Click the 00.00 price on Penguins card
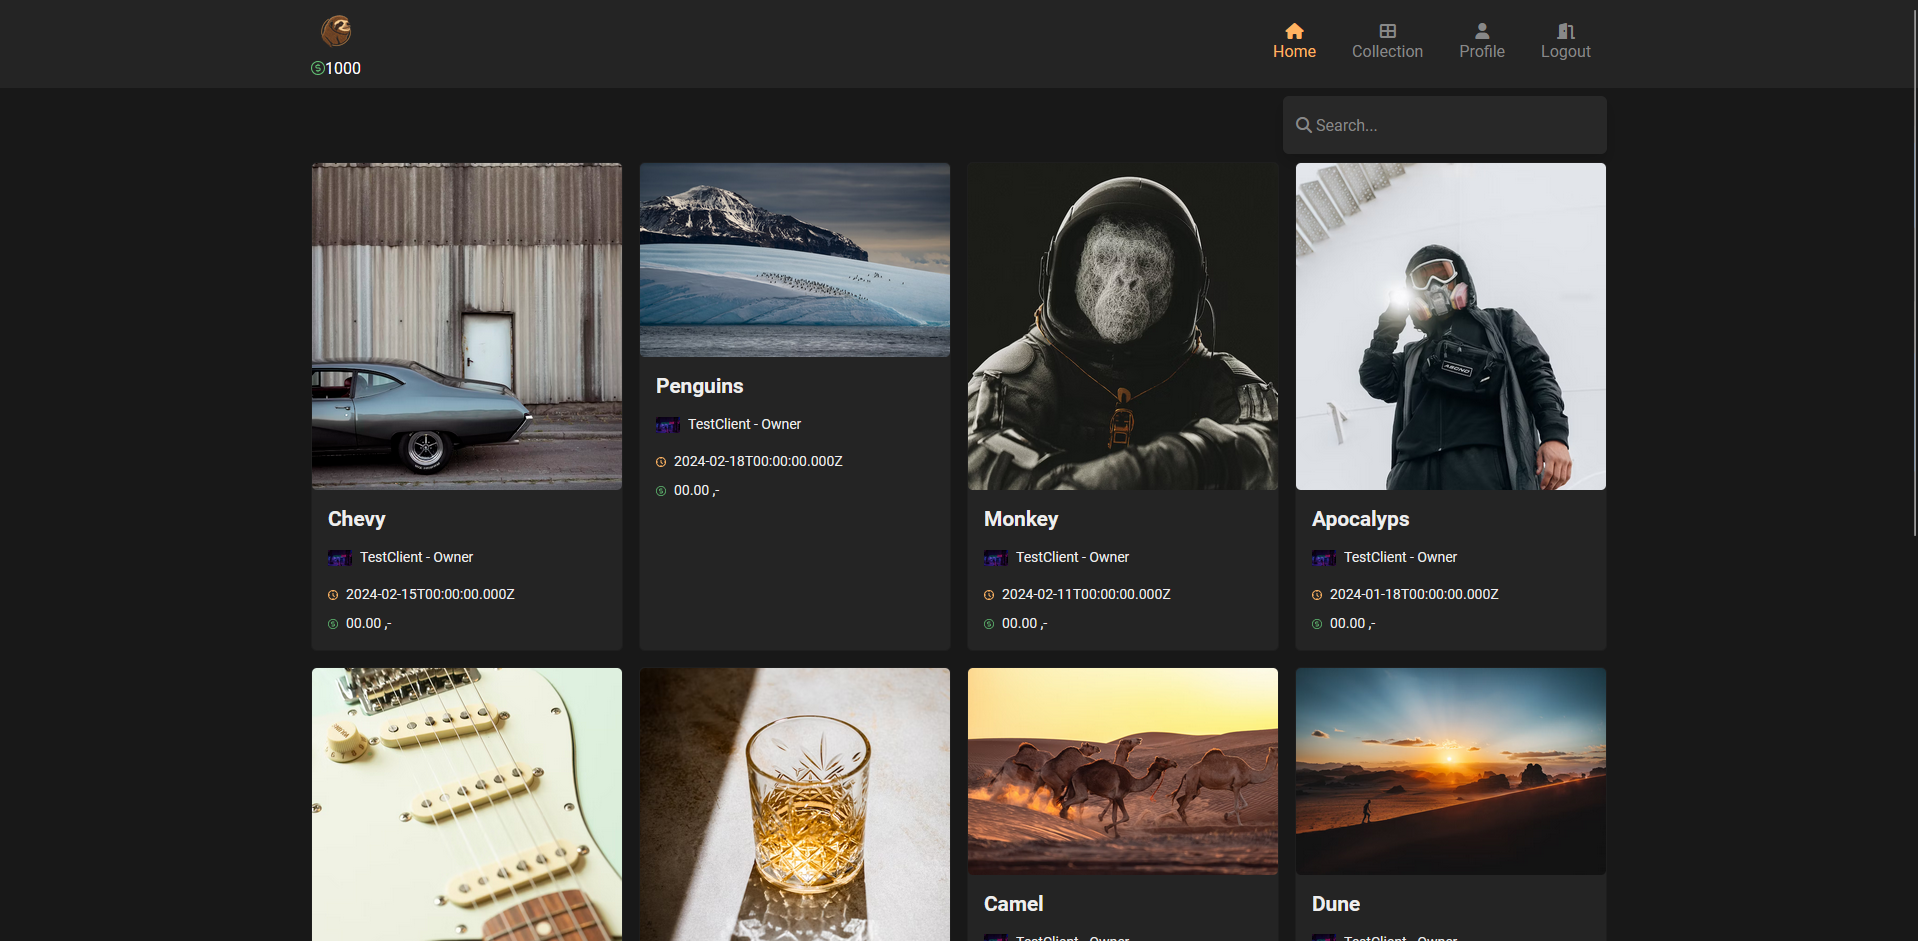The height and width of the screenshot is (941, 1918). (696, 490)
